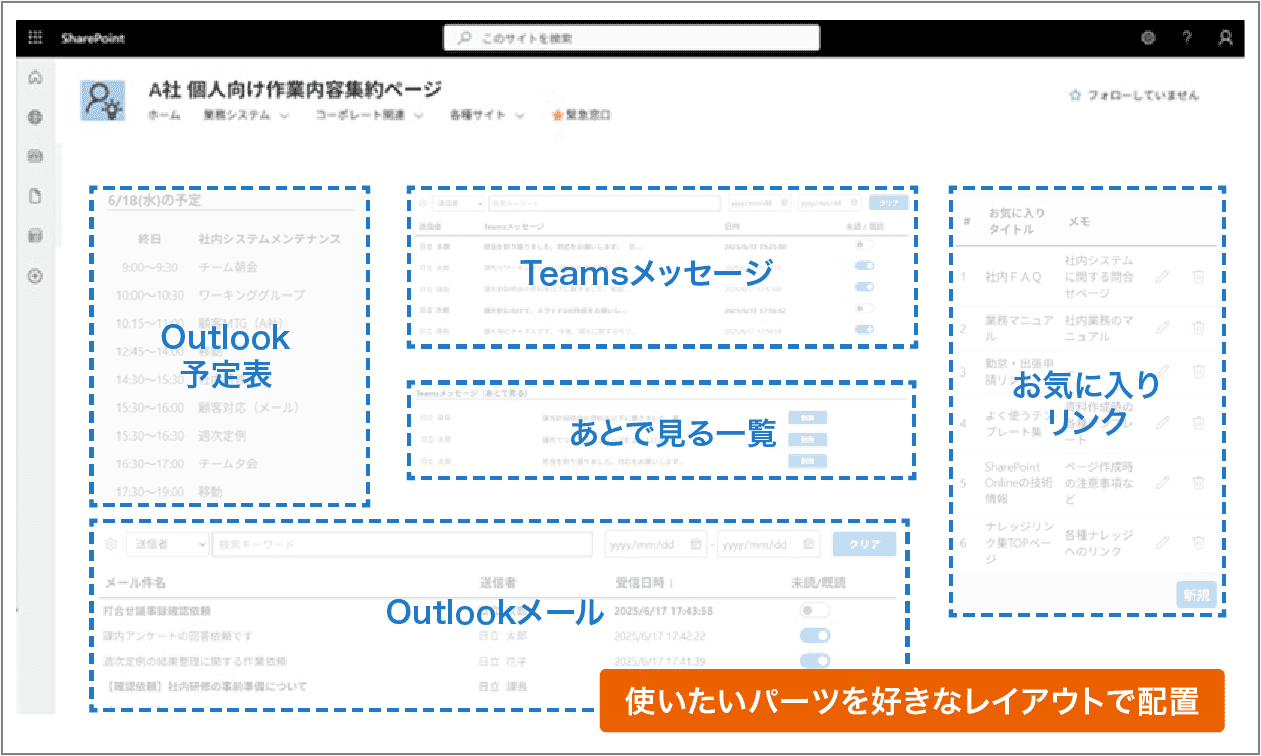Click the フォローしていません follow star link

tap(1134, 96)
